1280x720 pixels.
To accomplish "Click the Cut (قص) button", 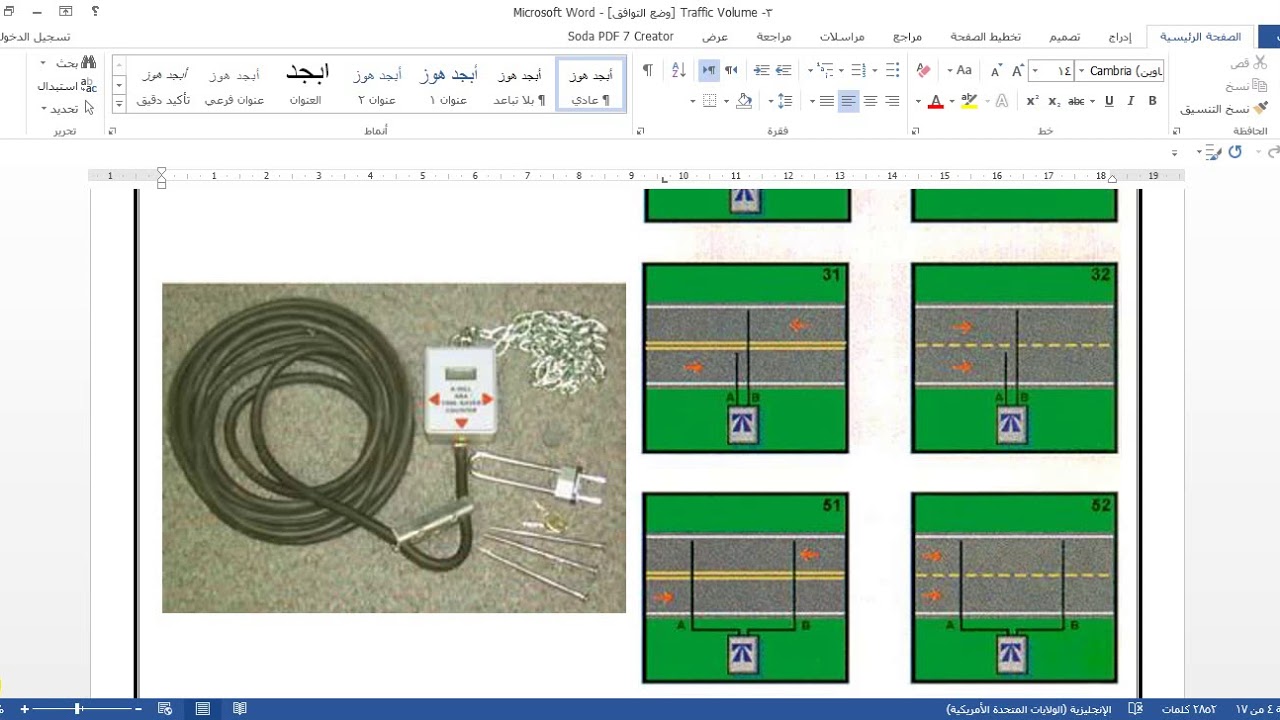I will pos(1248,62).
